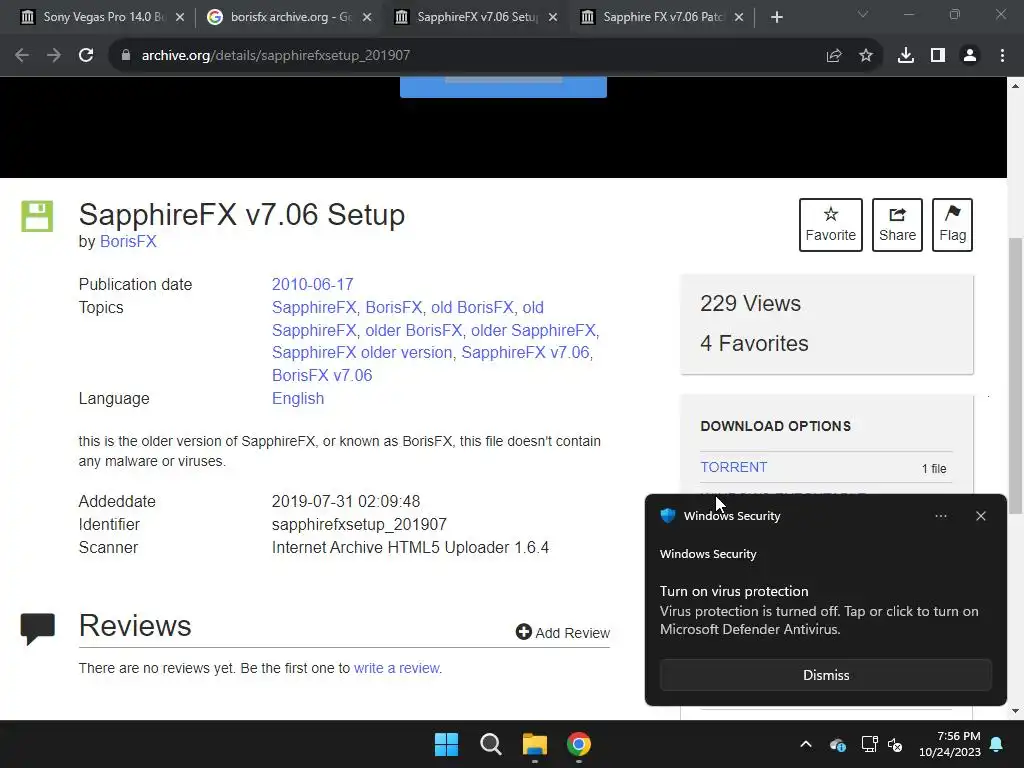Click 'Turn on virus protection' notification text
The height and width of the screenshot is (768, 1024).
click(733, 591)
